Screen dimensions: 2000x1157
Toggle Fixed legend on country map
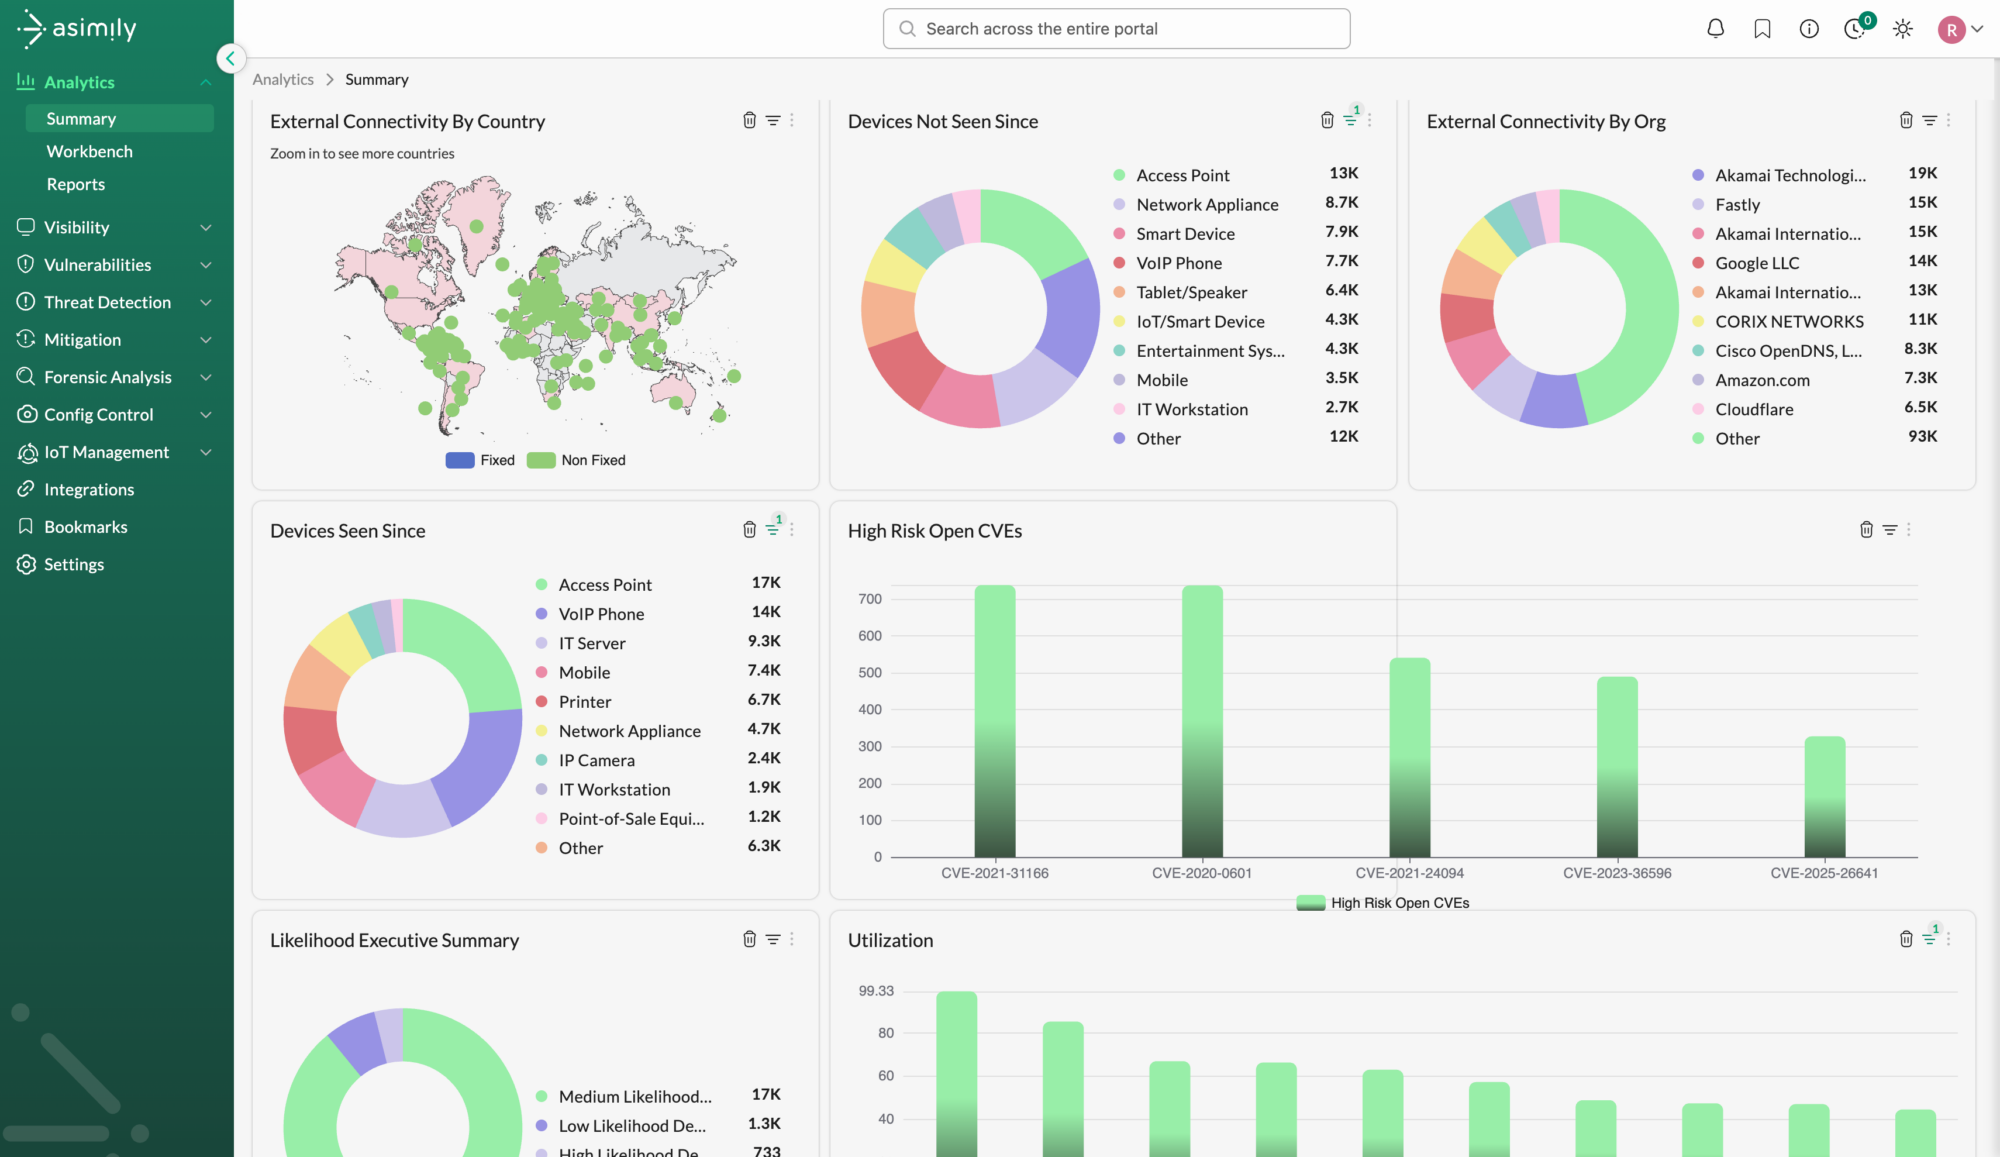(480, 460)
